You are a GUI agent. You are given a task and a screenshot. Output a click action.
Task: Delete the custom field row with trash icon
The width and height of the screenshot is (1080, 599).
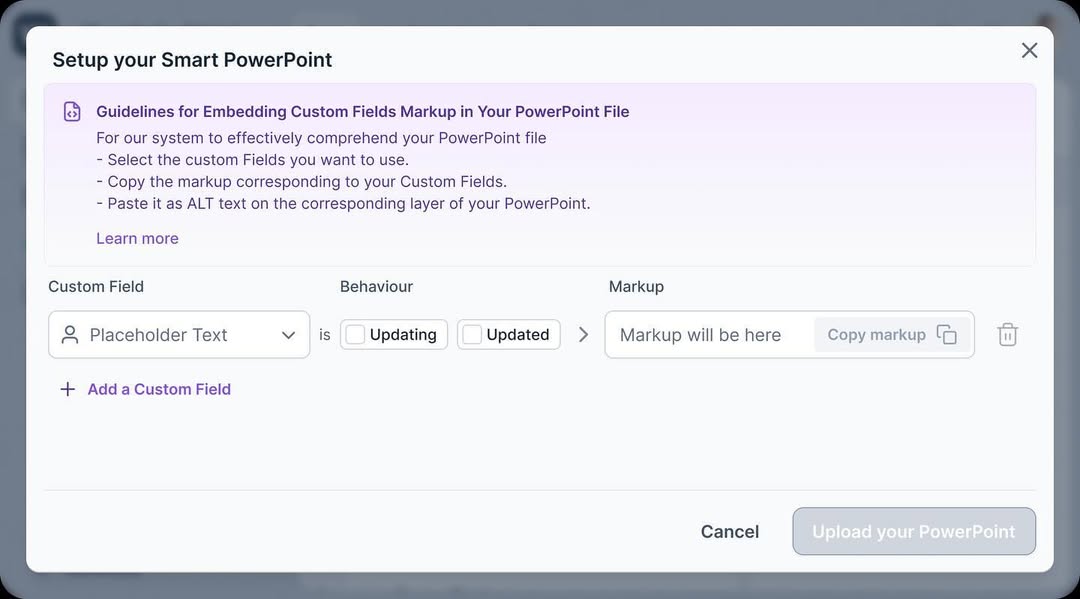(1007, 335)
